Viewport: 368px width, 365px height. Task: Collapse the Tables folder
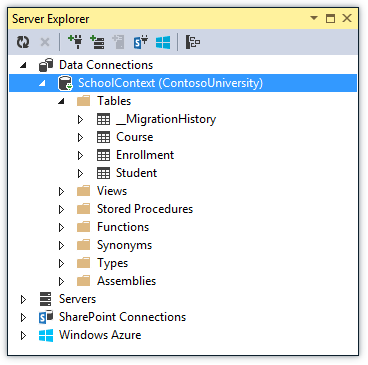[61, 101]
